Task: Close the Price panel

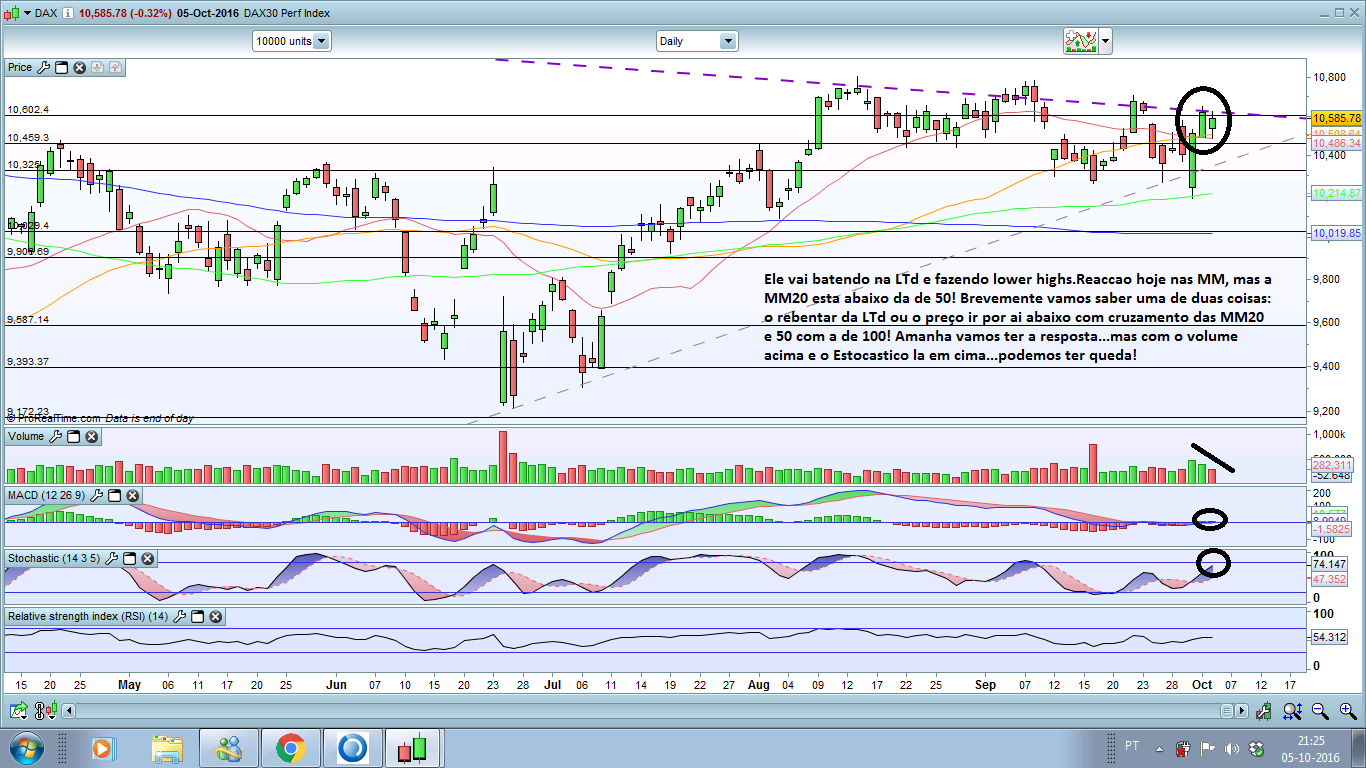Action: pos(79,68)
